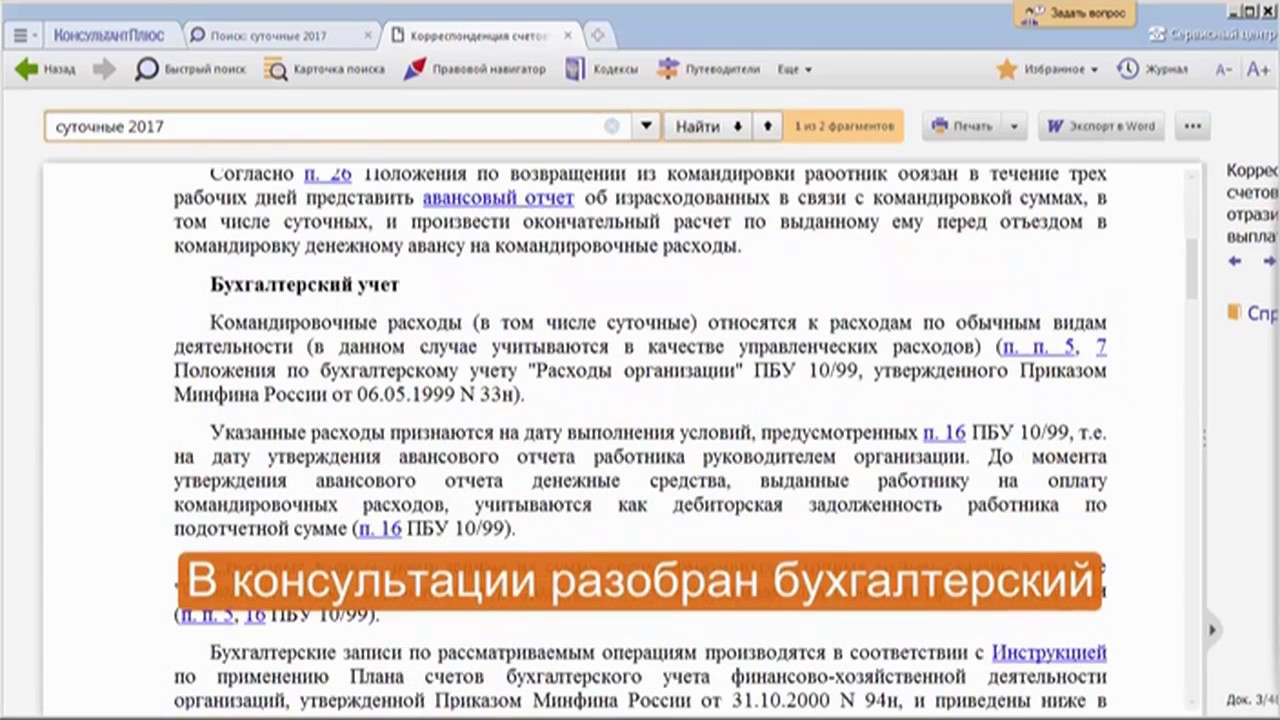Expand the Печать options dropdown arrow

(1014, 126)
